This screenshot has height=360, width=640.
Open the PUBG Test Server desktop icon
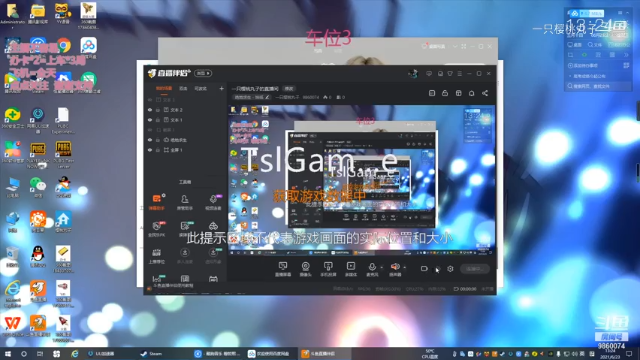[x=63, y=154]
